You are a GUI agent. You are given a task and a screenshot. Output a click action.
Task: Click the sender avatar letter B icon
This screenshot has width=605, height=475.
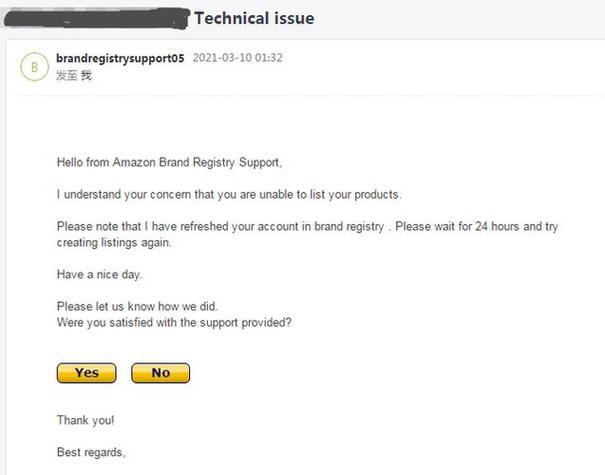[34, 67]
